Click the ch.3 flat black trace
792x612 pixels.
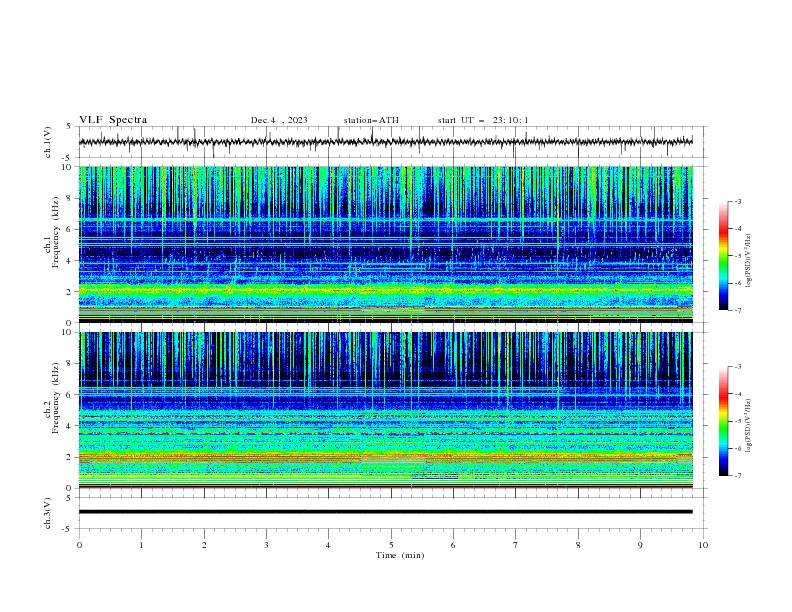(x=386, y=512)
